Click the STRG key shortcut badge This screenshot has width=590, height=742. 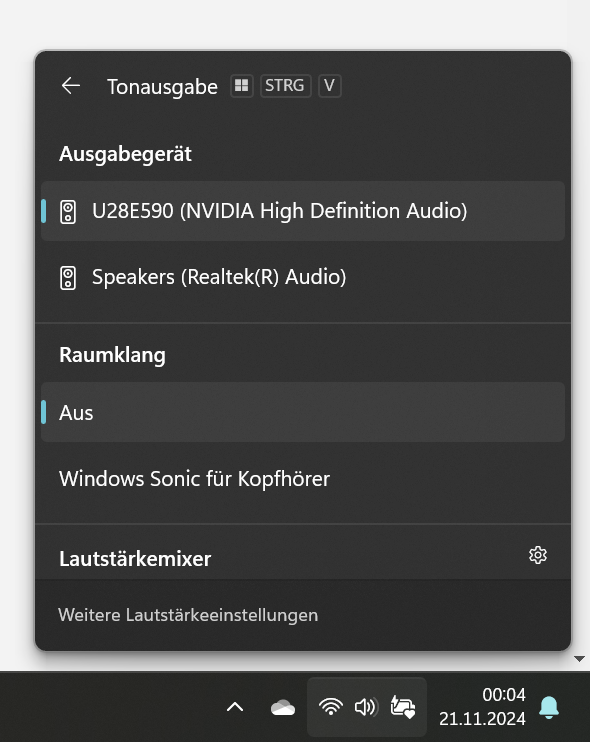pyautogui.click(x=285, y=86)
